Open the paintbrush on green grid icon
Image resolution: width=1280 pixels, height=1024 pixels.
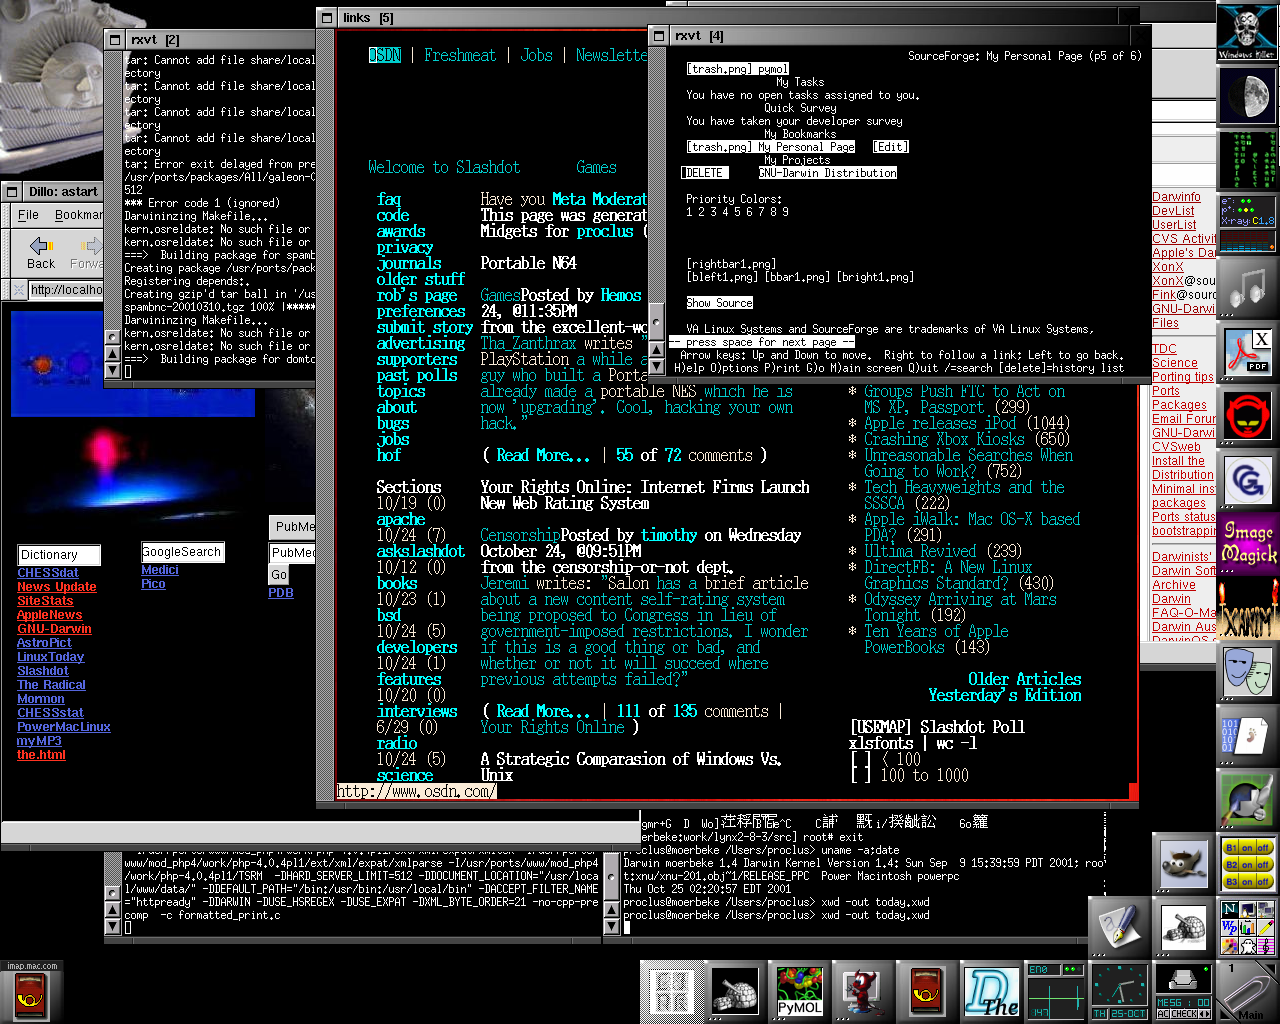pos(1247,800)
